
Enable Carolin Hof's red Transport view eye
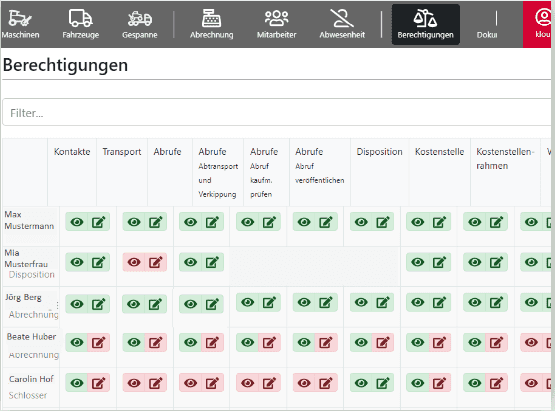pyautogui.click(x=134, y=383)
